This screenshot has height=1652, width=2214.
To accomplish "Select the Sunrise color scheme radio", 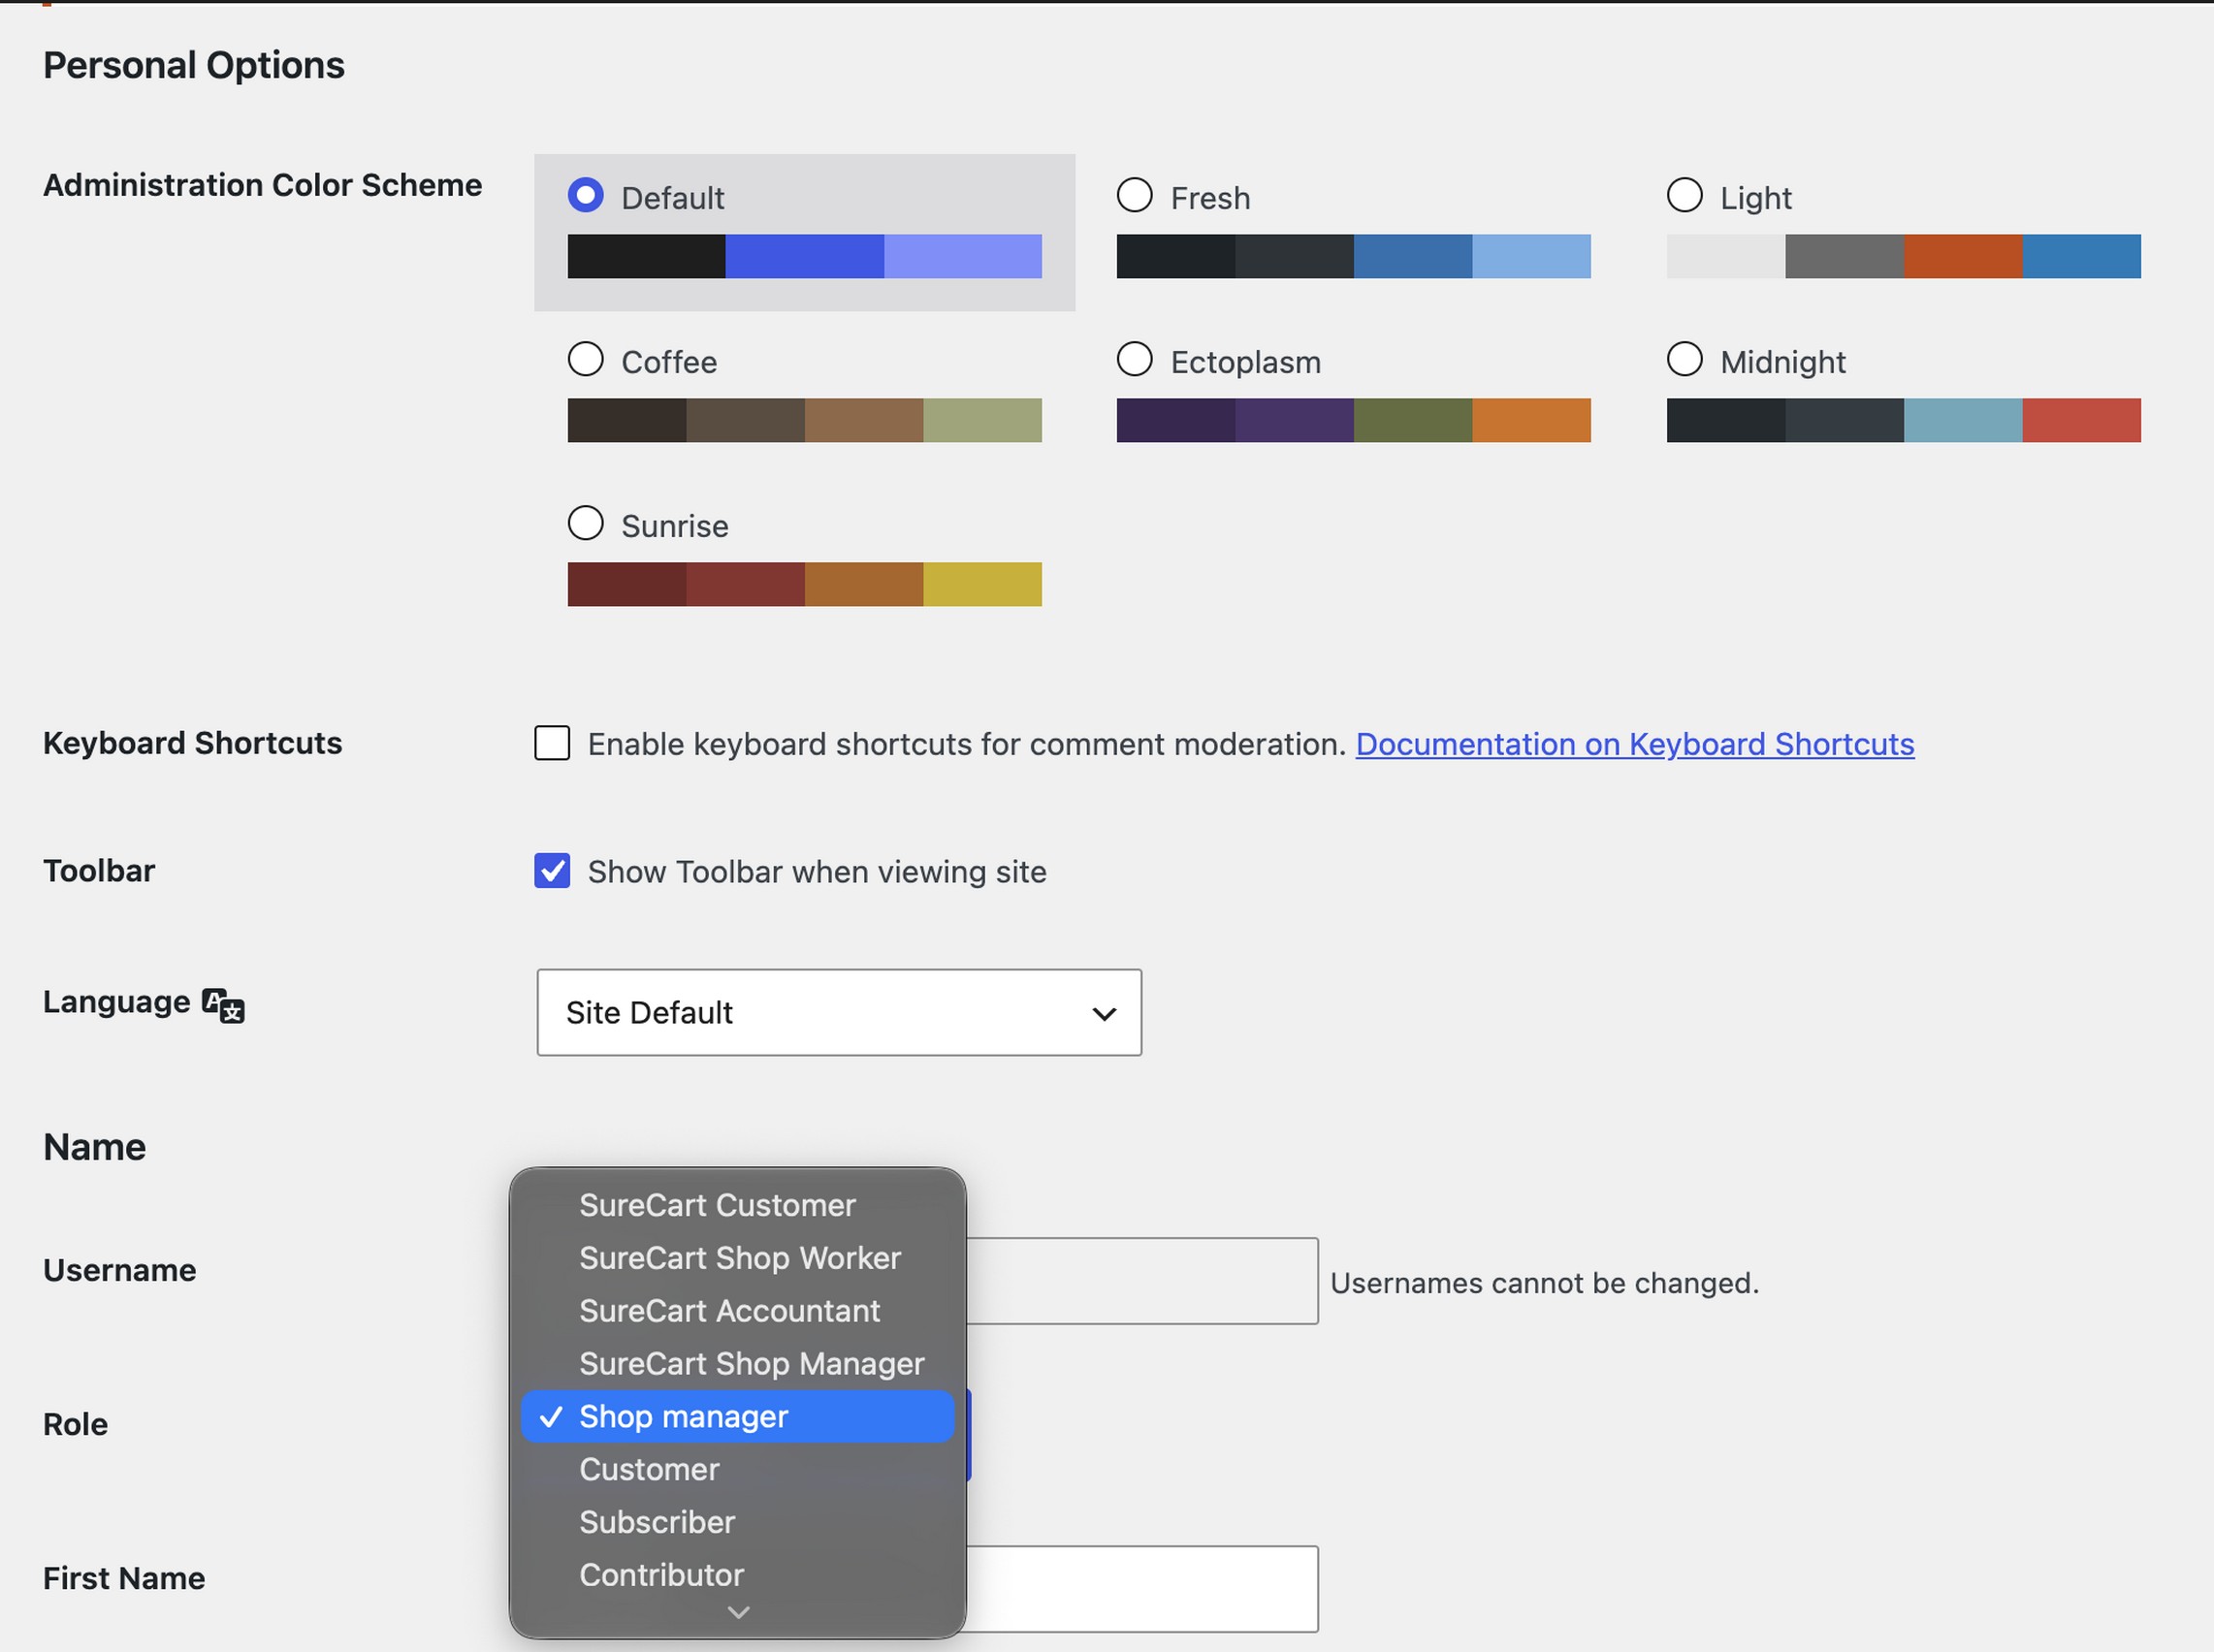I will coord(585,523).
